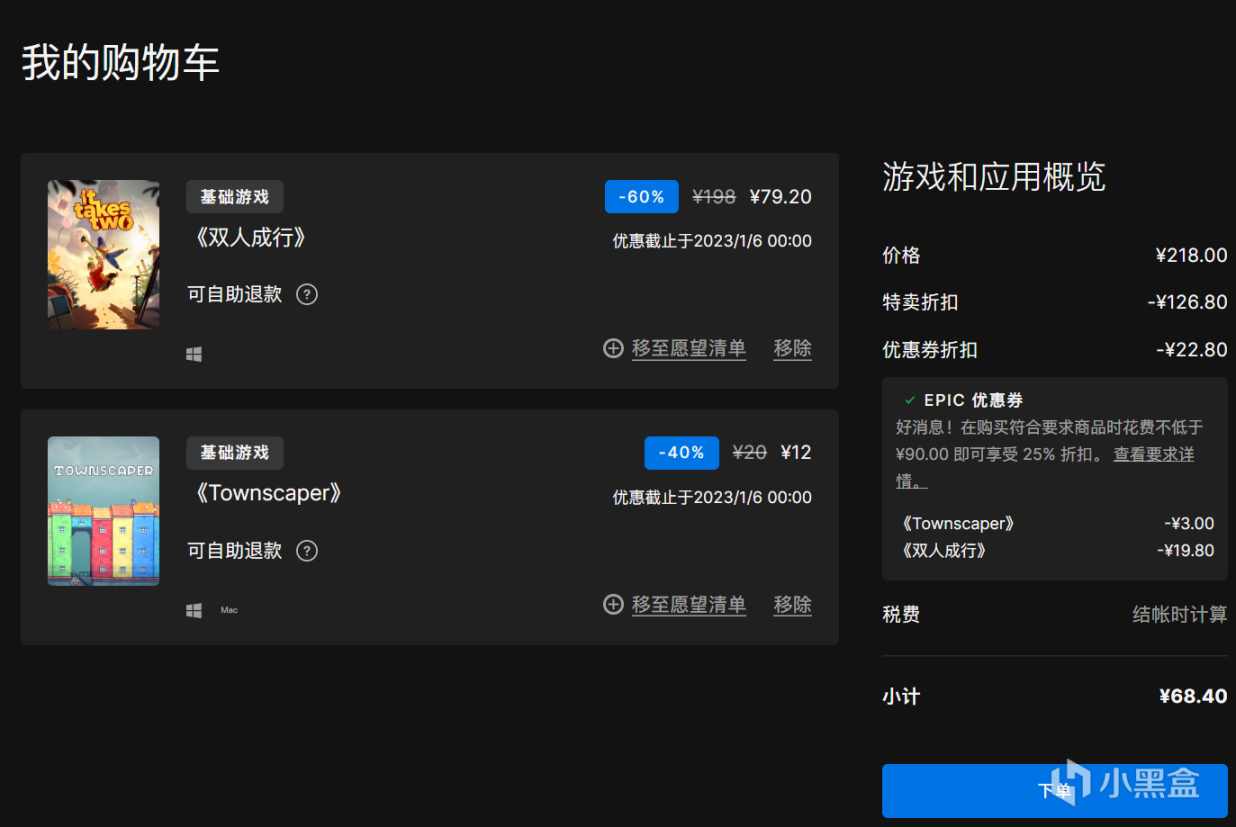Click the 价格 label in summary
1236x827 pixels.
pos(901,255)
